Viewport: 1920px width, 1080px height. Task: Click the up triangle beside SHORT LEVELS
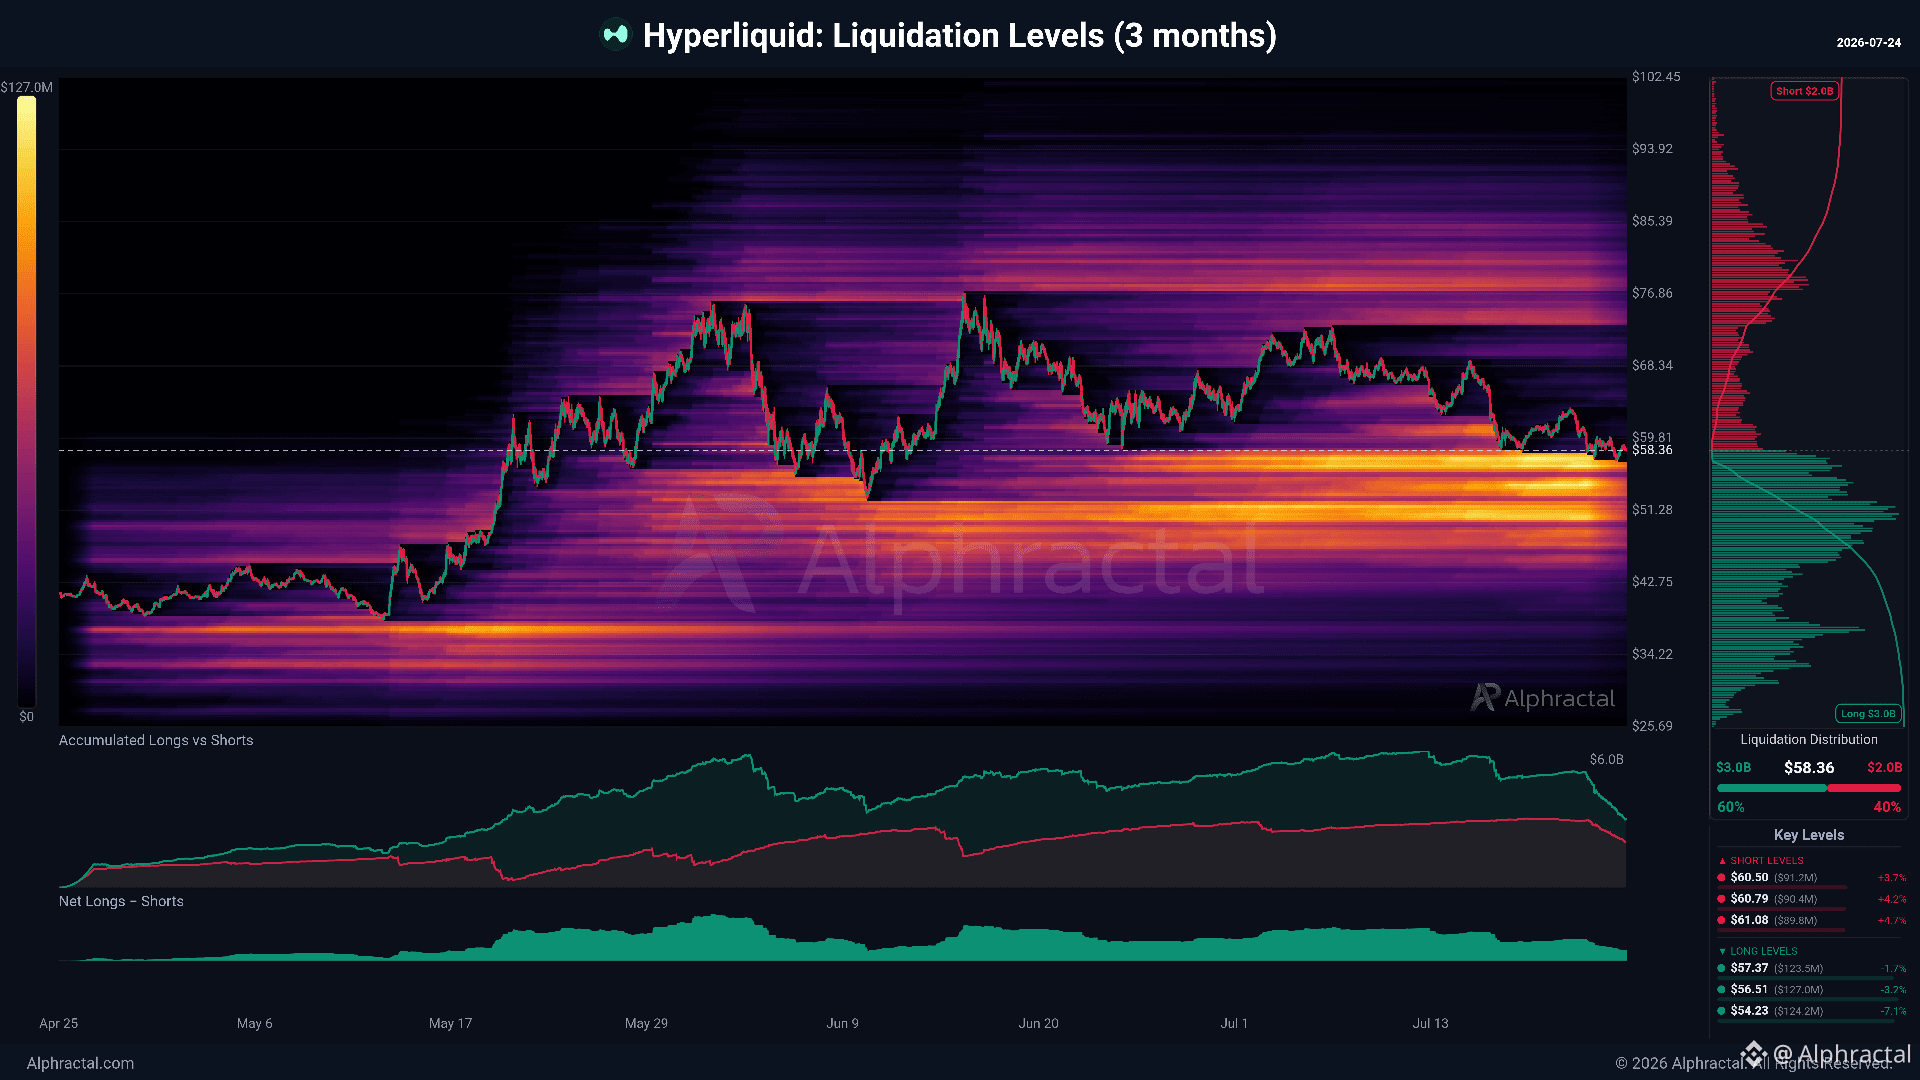1722,861
